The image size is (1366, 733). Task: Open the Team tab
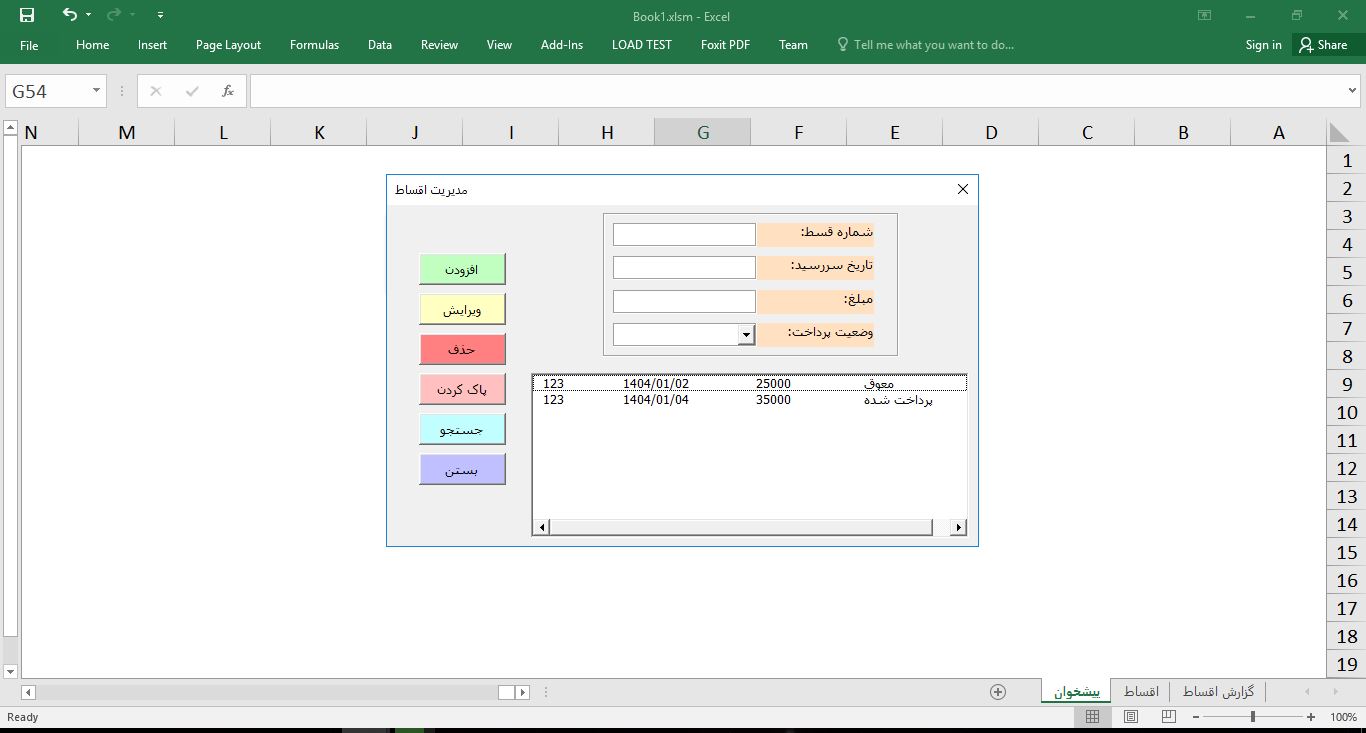(x=793, y=45)
